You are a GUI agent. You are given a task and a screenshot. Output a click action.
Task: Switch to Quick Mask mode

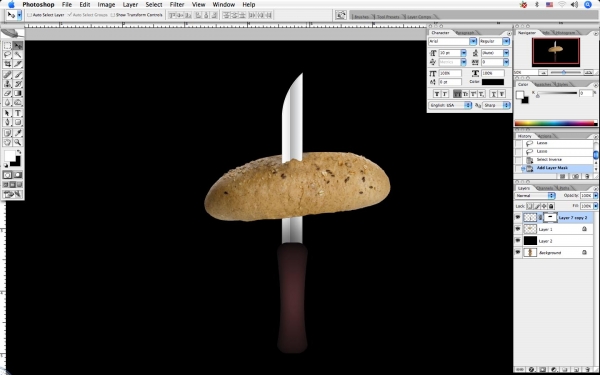[x=18, y=175]
